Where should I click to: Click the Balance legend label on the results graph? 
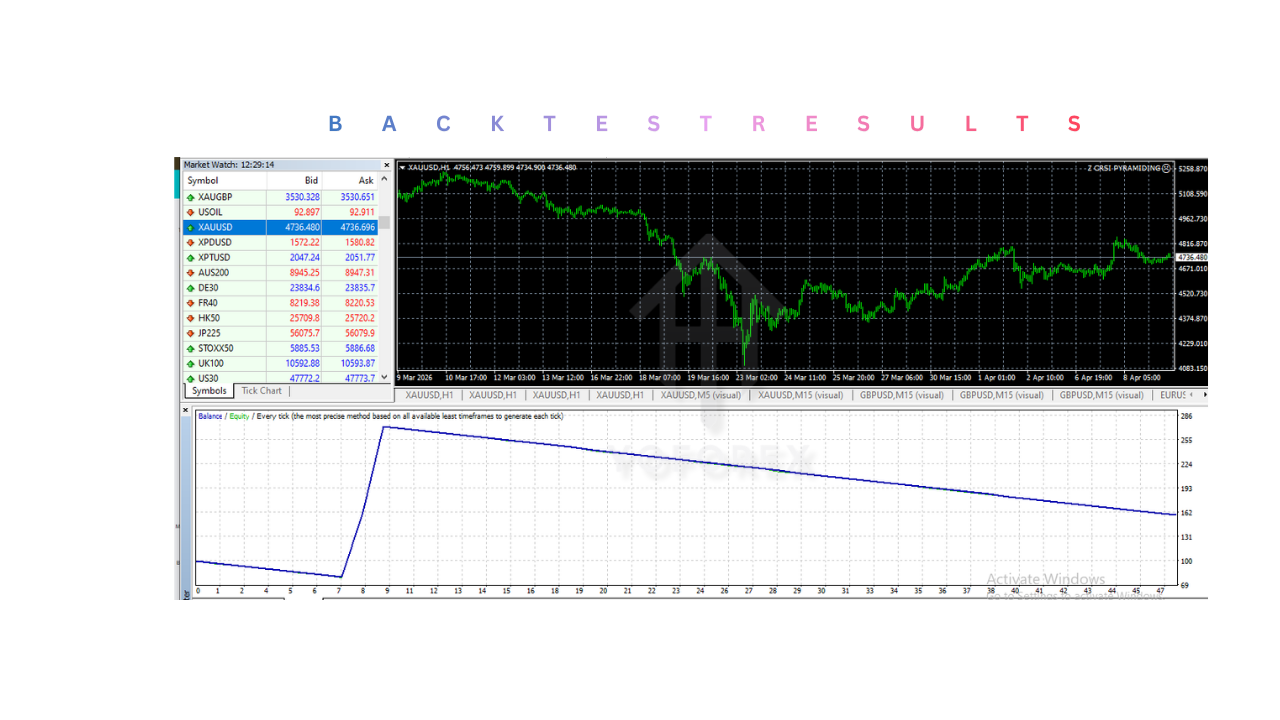209,416
